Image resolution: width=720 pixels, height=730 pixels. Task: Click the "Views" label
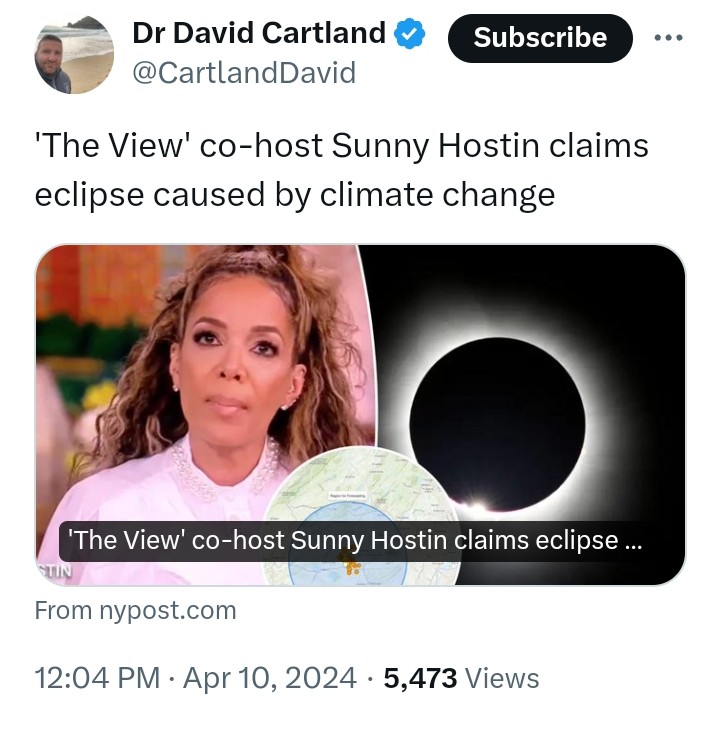click(x=503, y=678)
